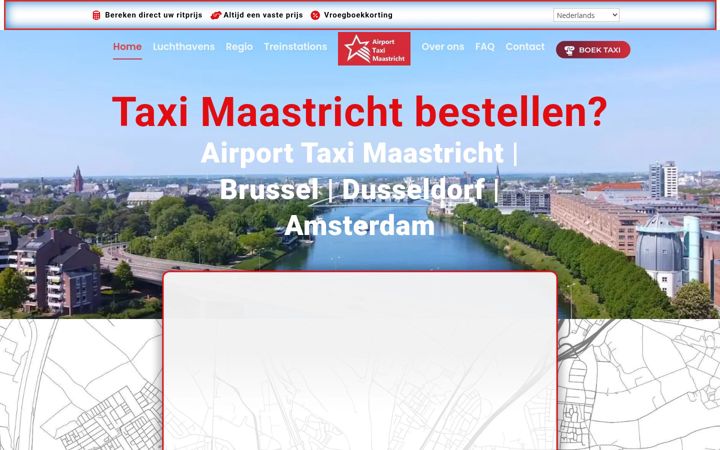720x450 pixels.
Task: Click the red price icon beside Altijd een vaste prijs
Action: (215, 15)
